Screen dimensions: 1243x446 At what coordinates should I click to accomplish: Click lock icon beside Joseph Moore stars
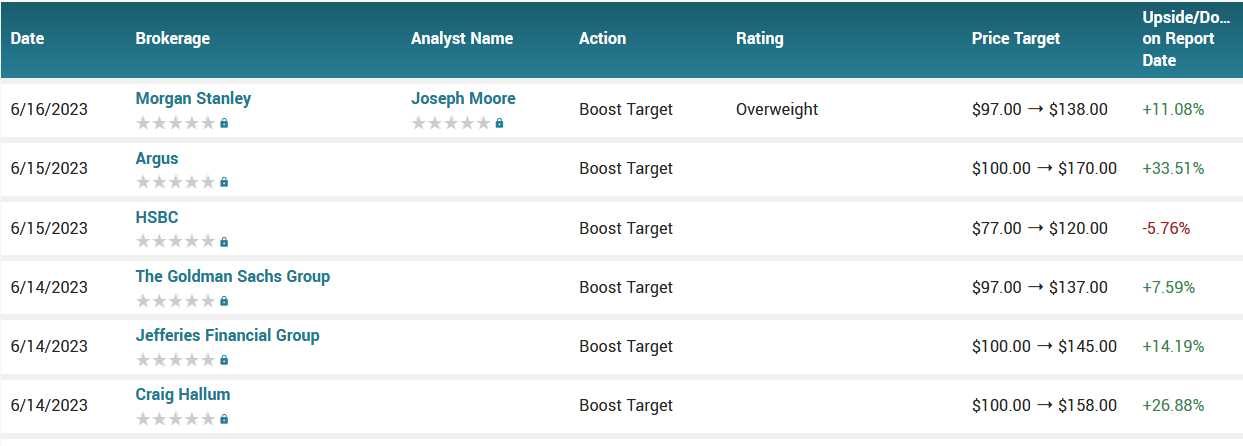499,123
